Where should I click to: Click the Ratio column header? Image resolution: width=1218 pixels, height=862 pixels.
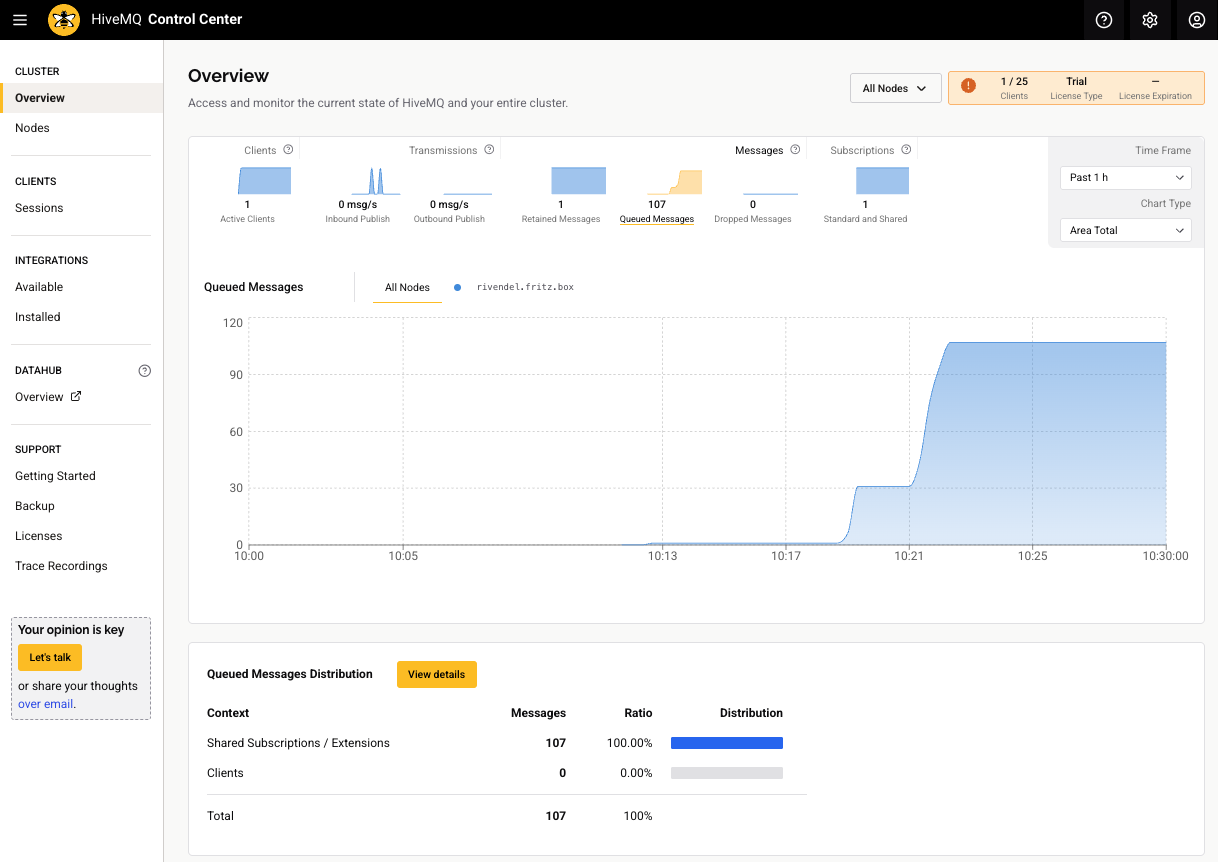[638, 713]
